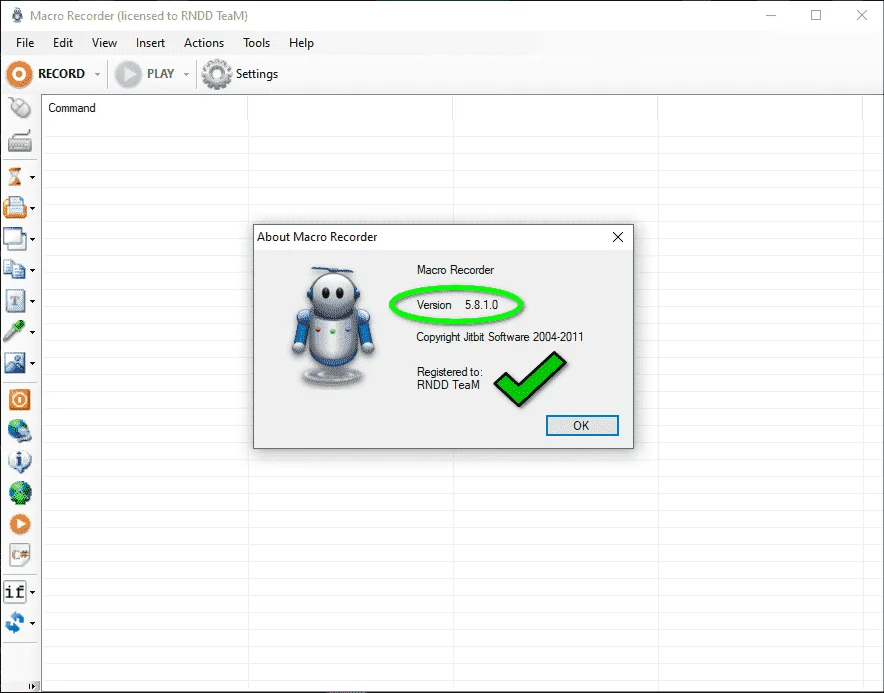This screenshot has height=693, width=884.
Task: Click the 'RNDD TeaM' registered name
Action: coord(448,385)
